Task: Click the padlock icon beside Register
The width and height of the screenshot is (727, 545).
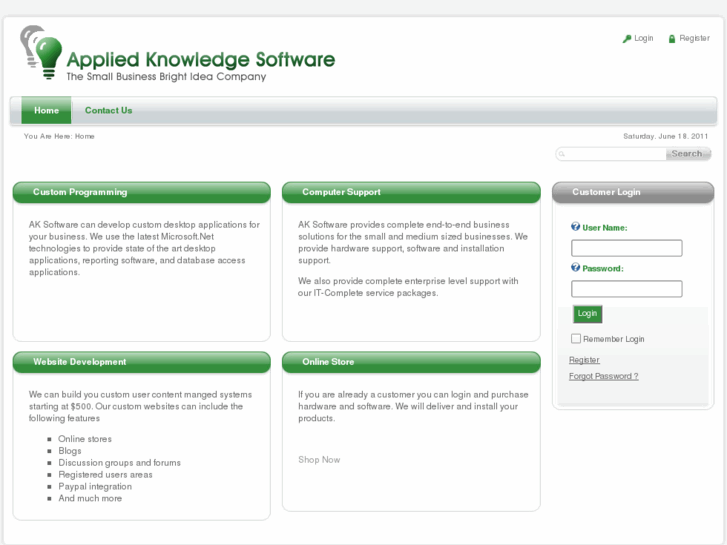Action: [672, 38]
